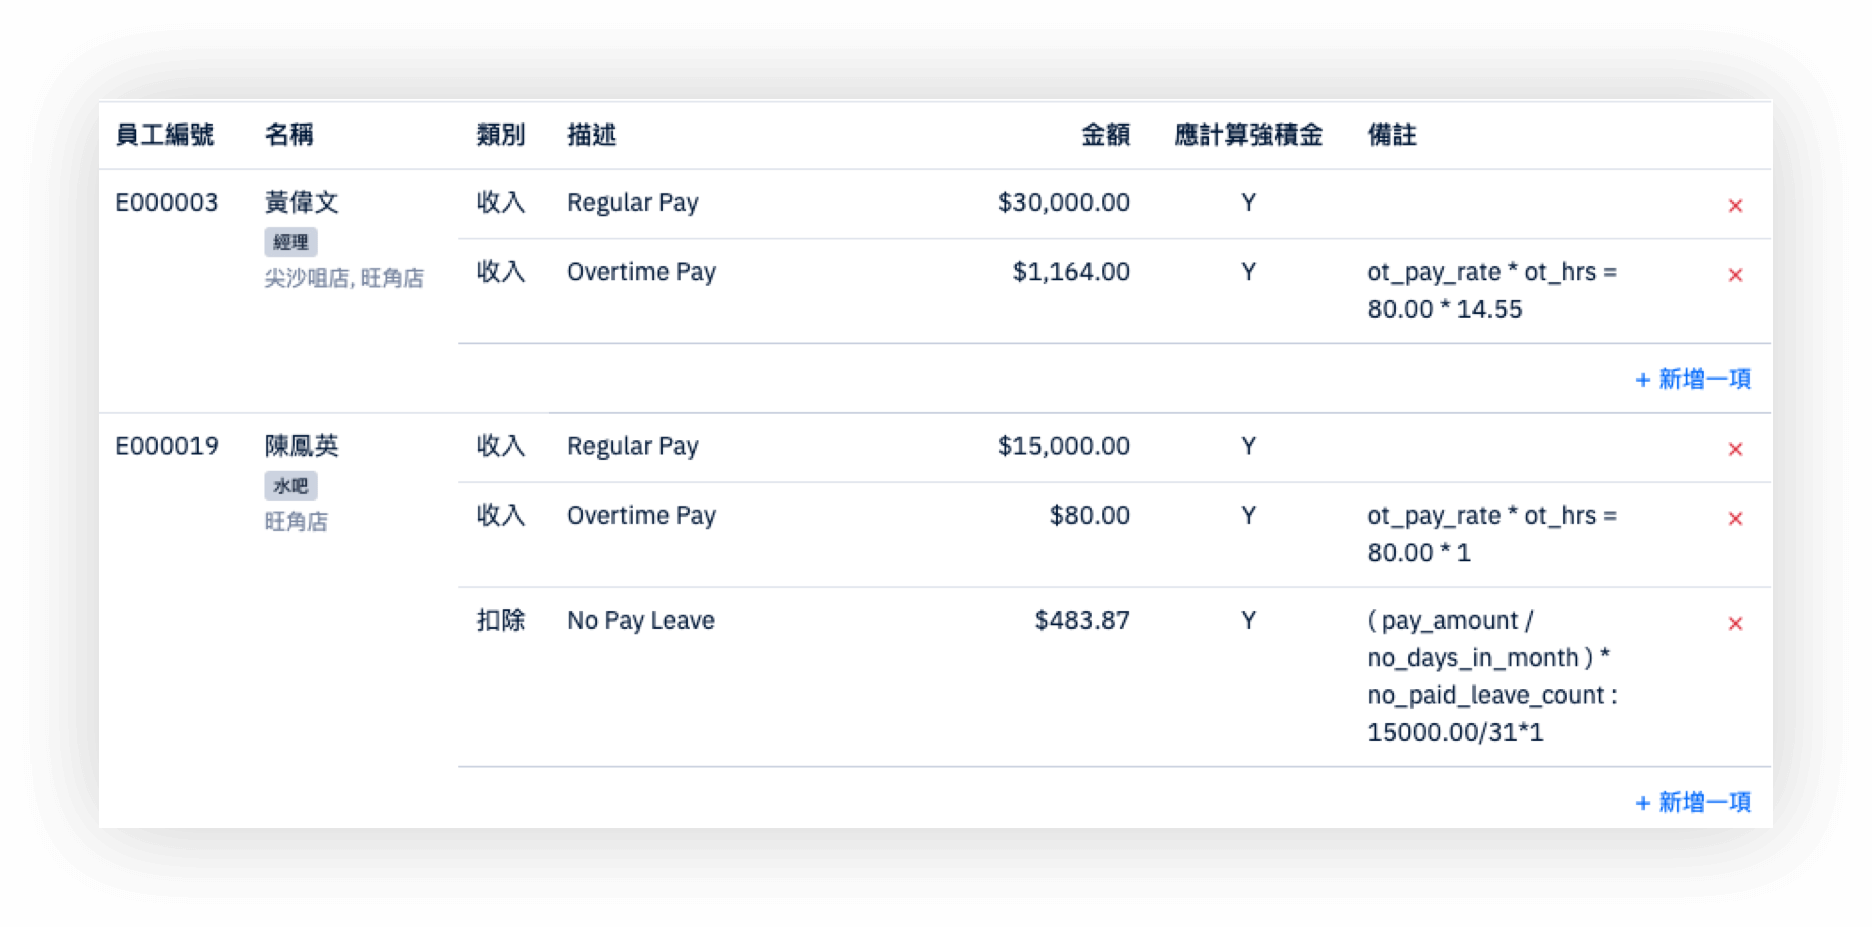Viewport: 1872px width, 927px height.
Task: Delete the No Pay Leave deduction
Action: point(1735,624)
